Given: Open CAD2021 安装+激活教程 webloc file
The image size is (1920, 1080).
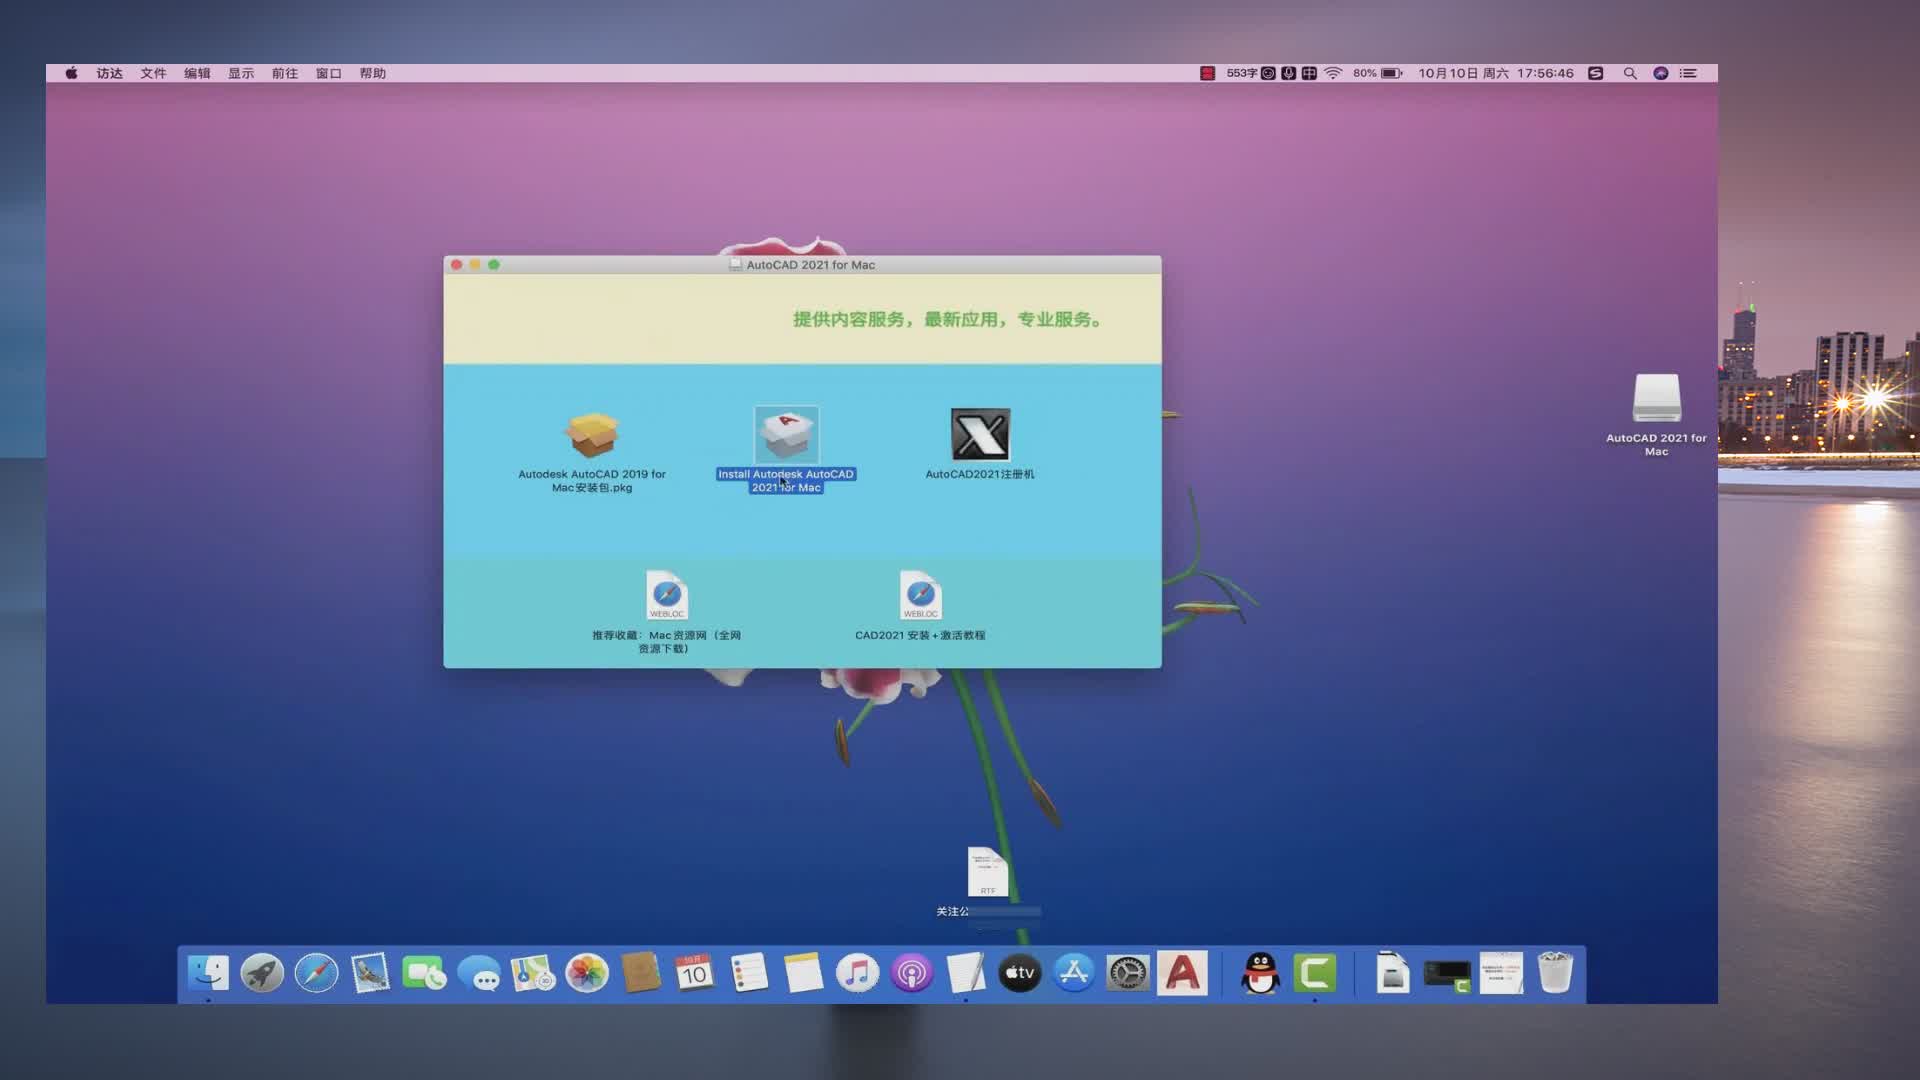Looking at the screenshot, I should [x=920, y=596].
